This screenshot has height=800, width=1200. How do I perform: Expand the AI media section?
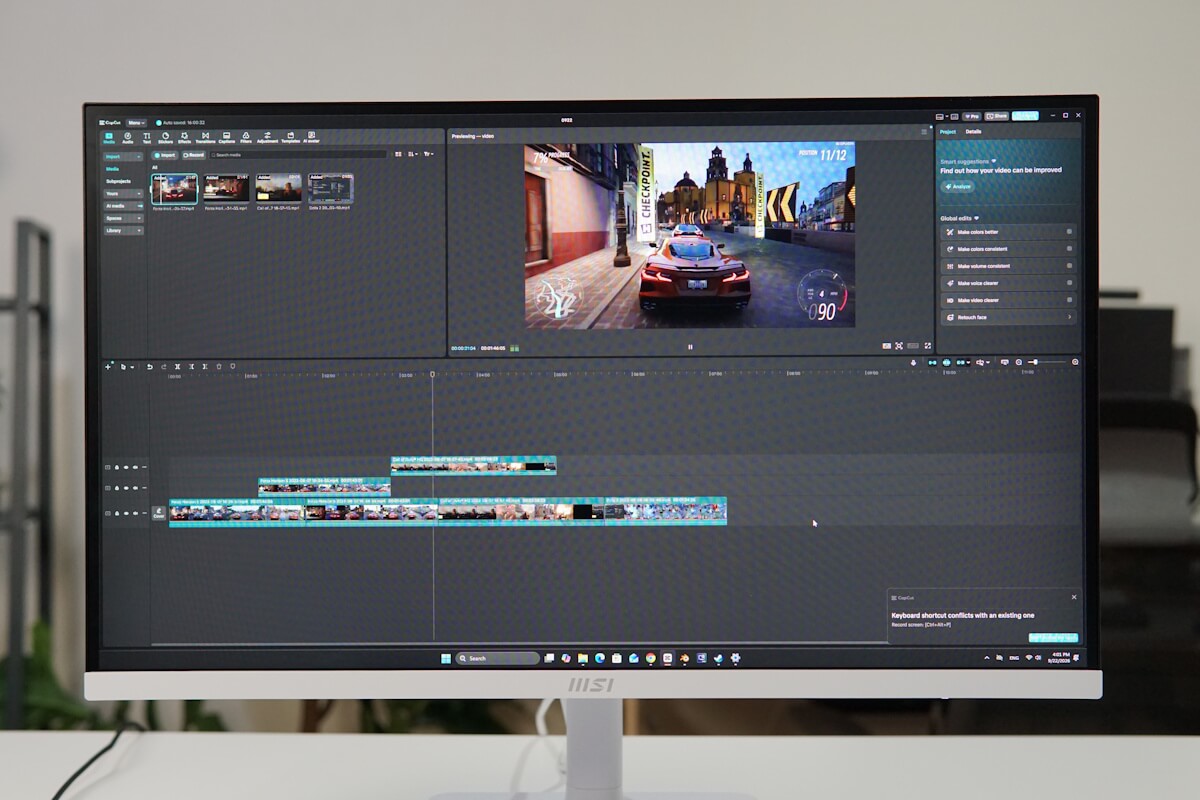[x=123, y=206]
